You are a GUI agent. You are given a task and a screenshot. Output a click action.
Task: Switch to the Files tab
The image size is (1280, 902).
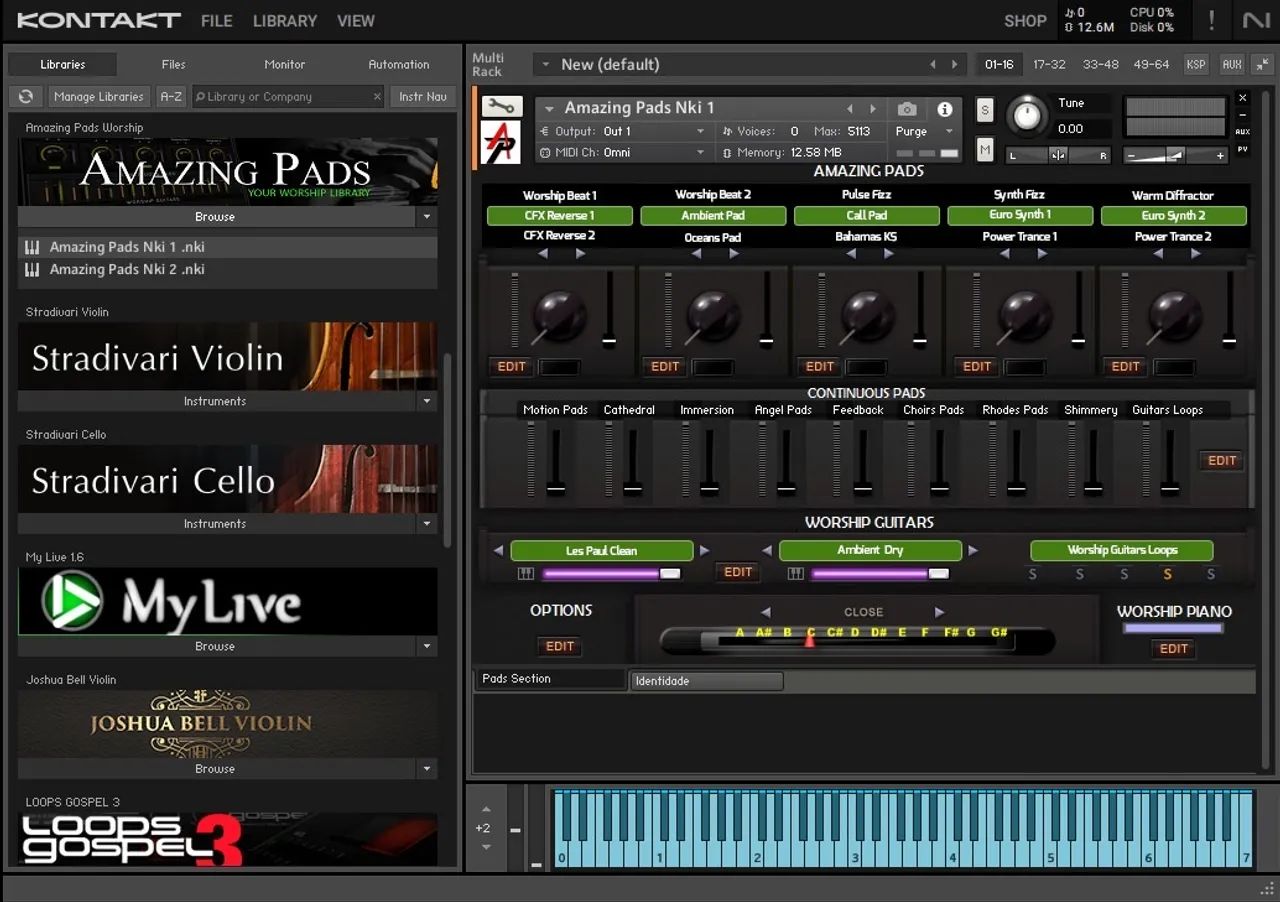point(173,64)
